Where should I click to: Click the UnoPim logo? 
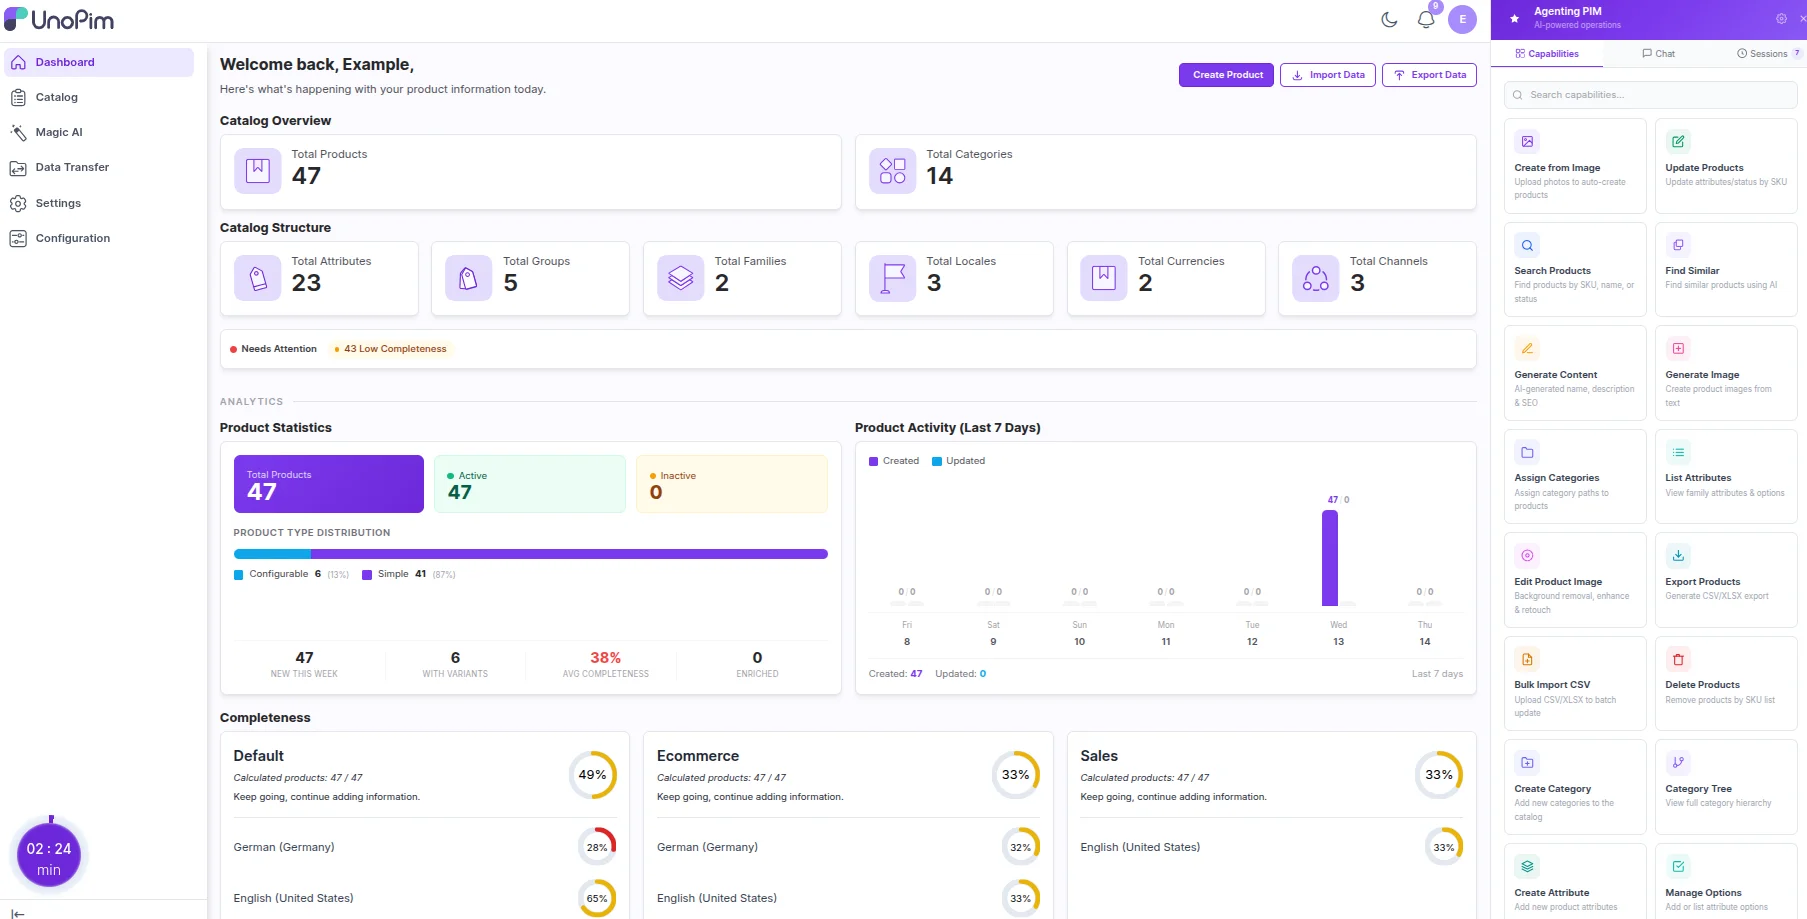click(x=59, y=19)
